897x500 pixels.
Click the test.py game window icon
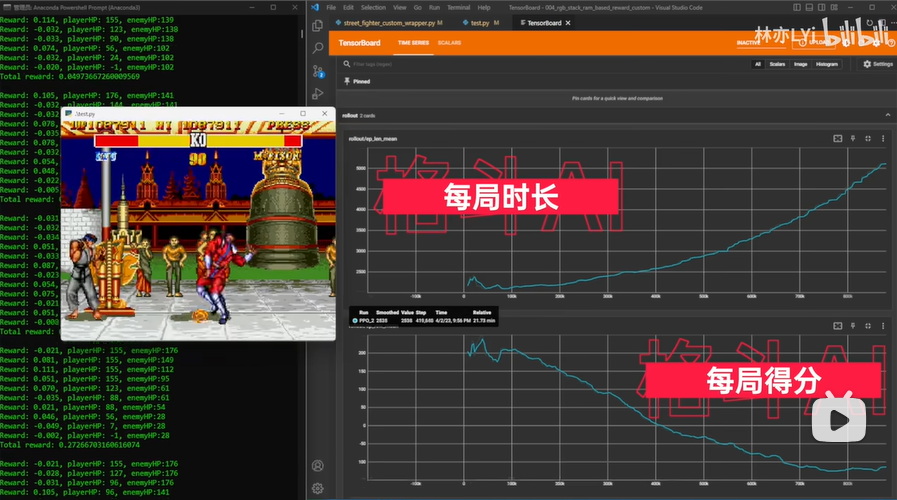(69, 113)
